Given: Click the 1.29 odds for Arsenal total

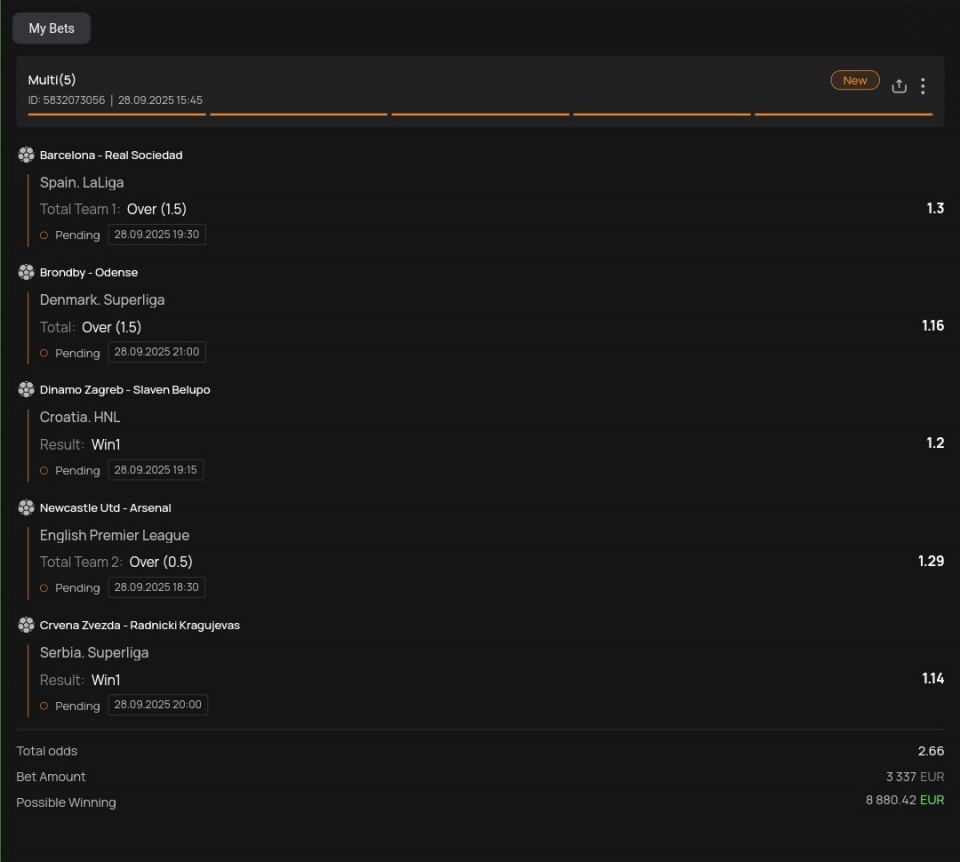Looking at the screenshot, I should click(x=930, y=561).
